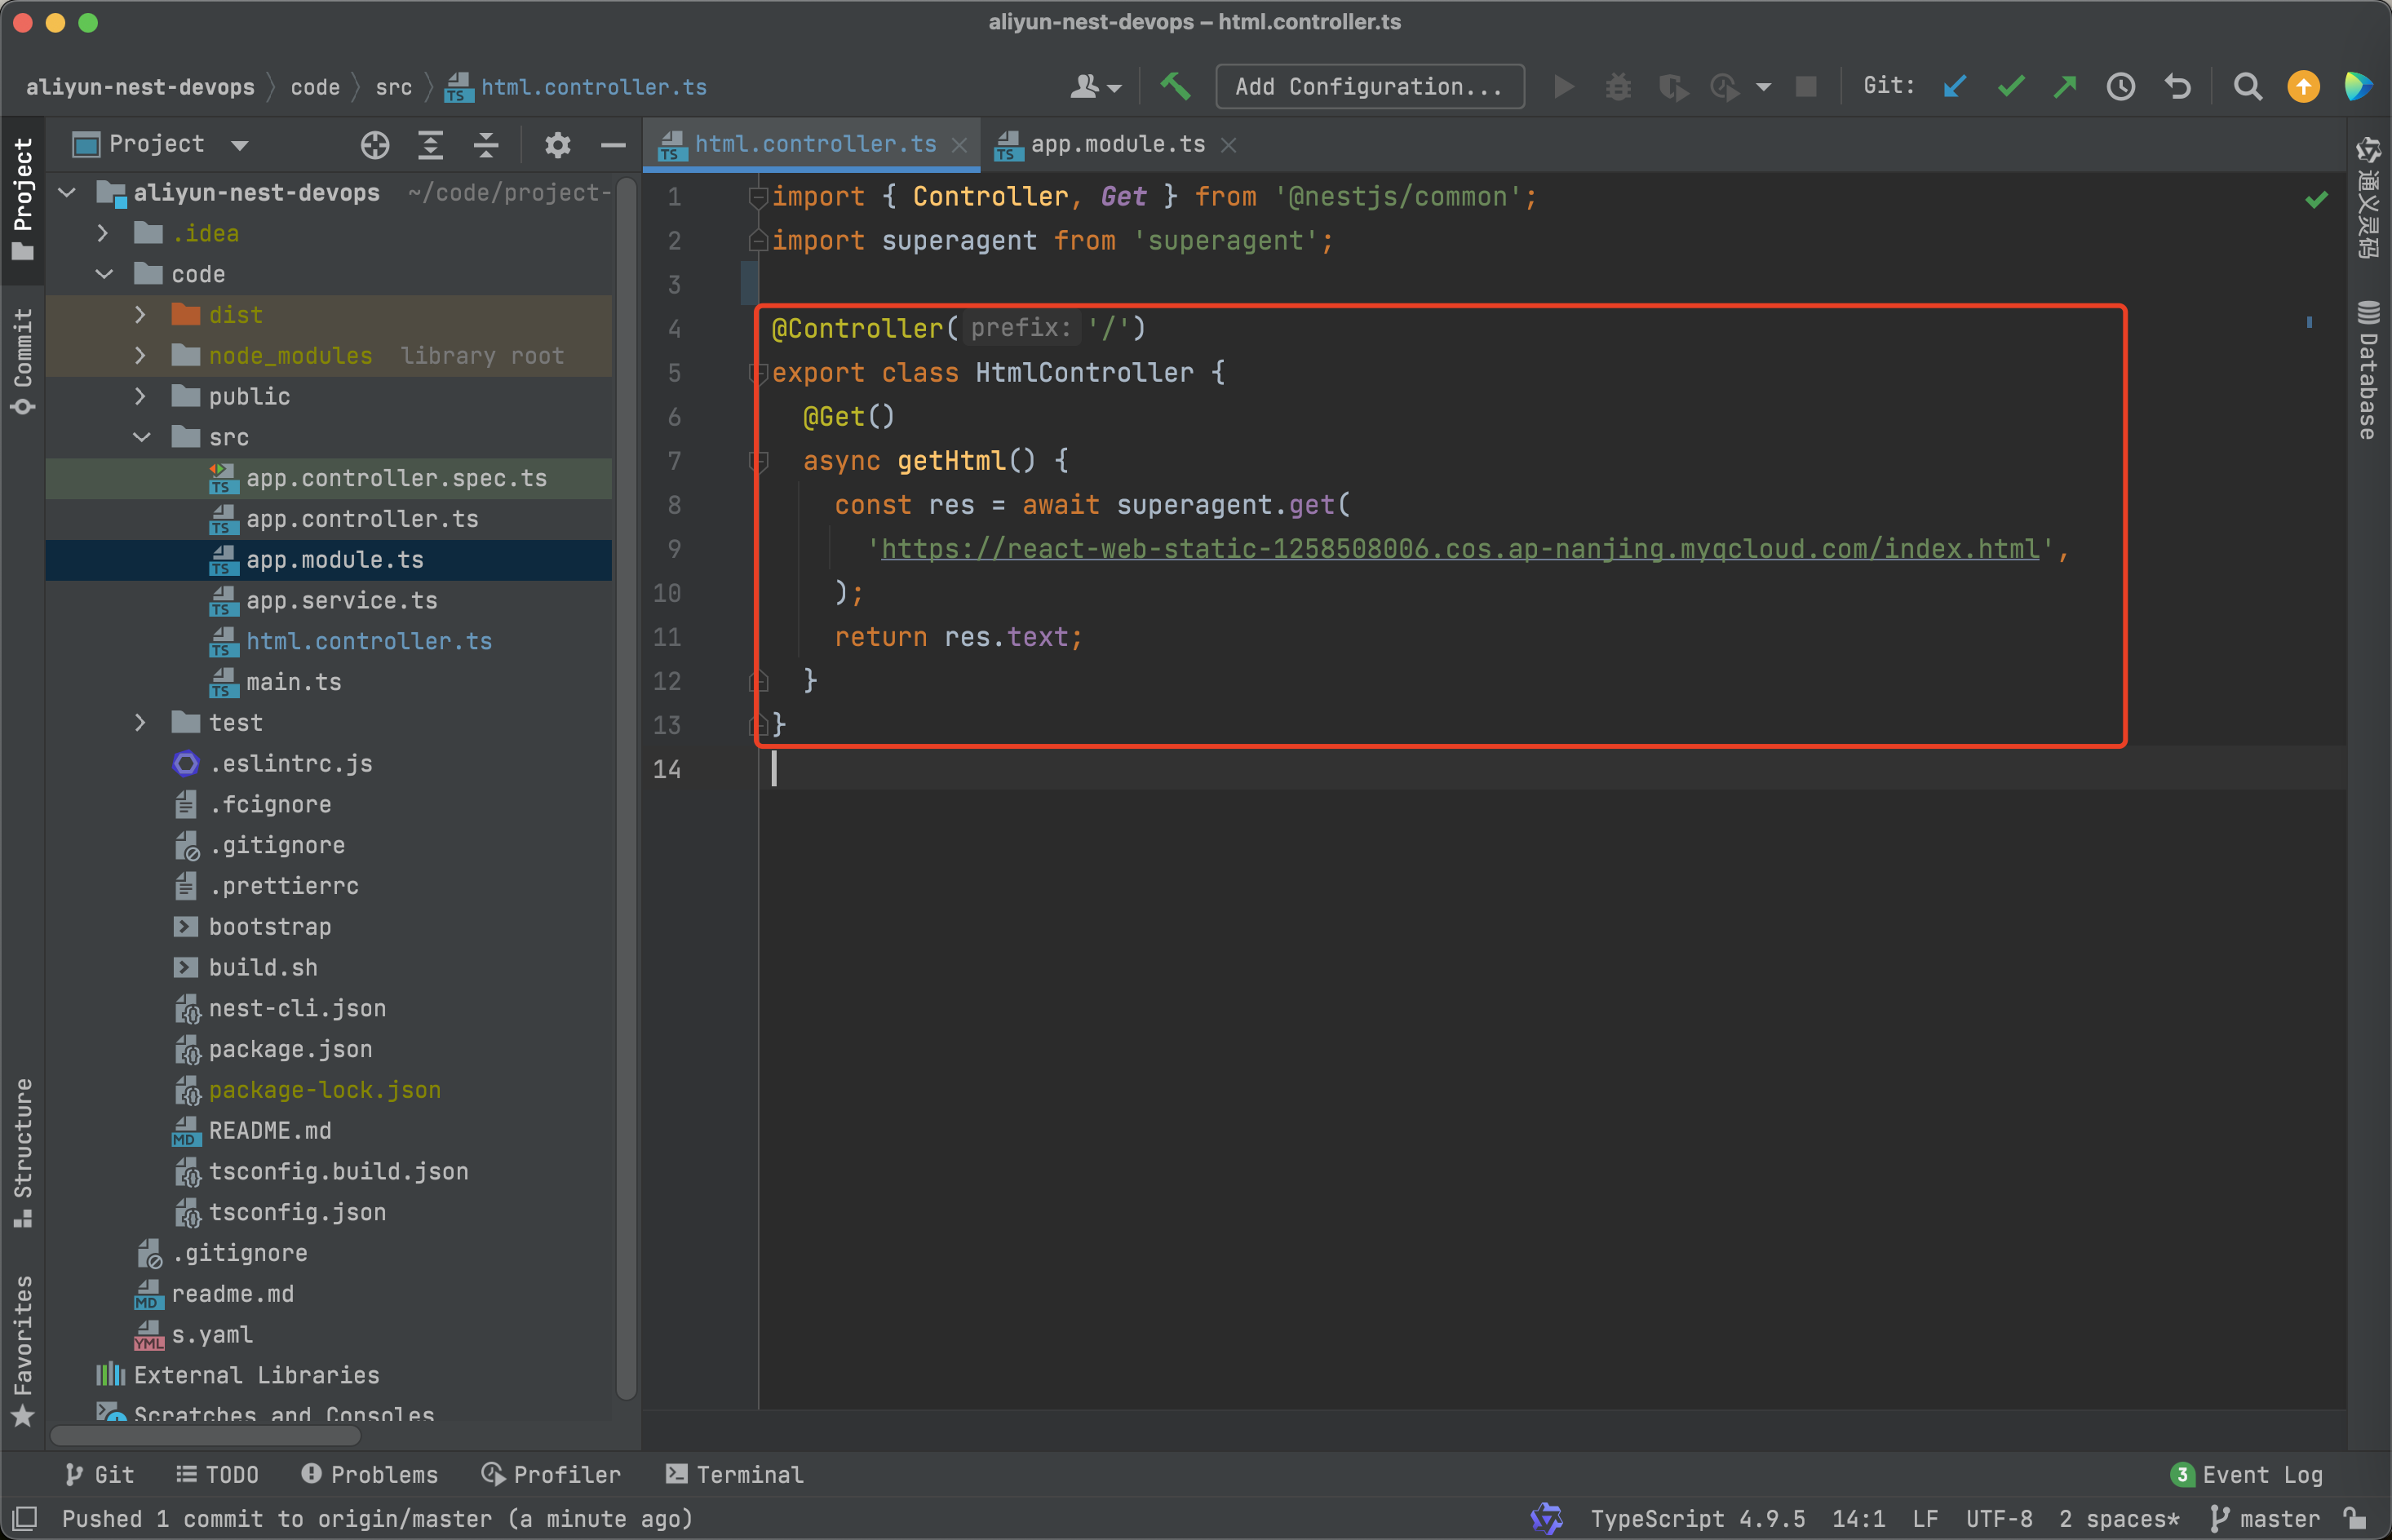The image size is (2392, 1540).
Task: Open the Structure side panel
Action: point(22,1152)
